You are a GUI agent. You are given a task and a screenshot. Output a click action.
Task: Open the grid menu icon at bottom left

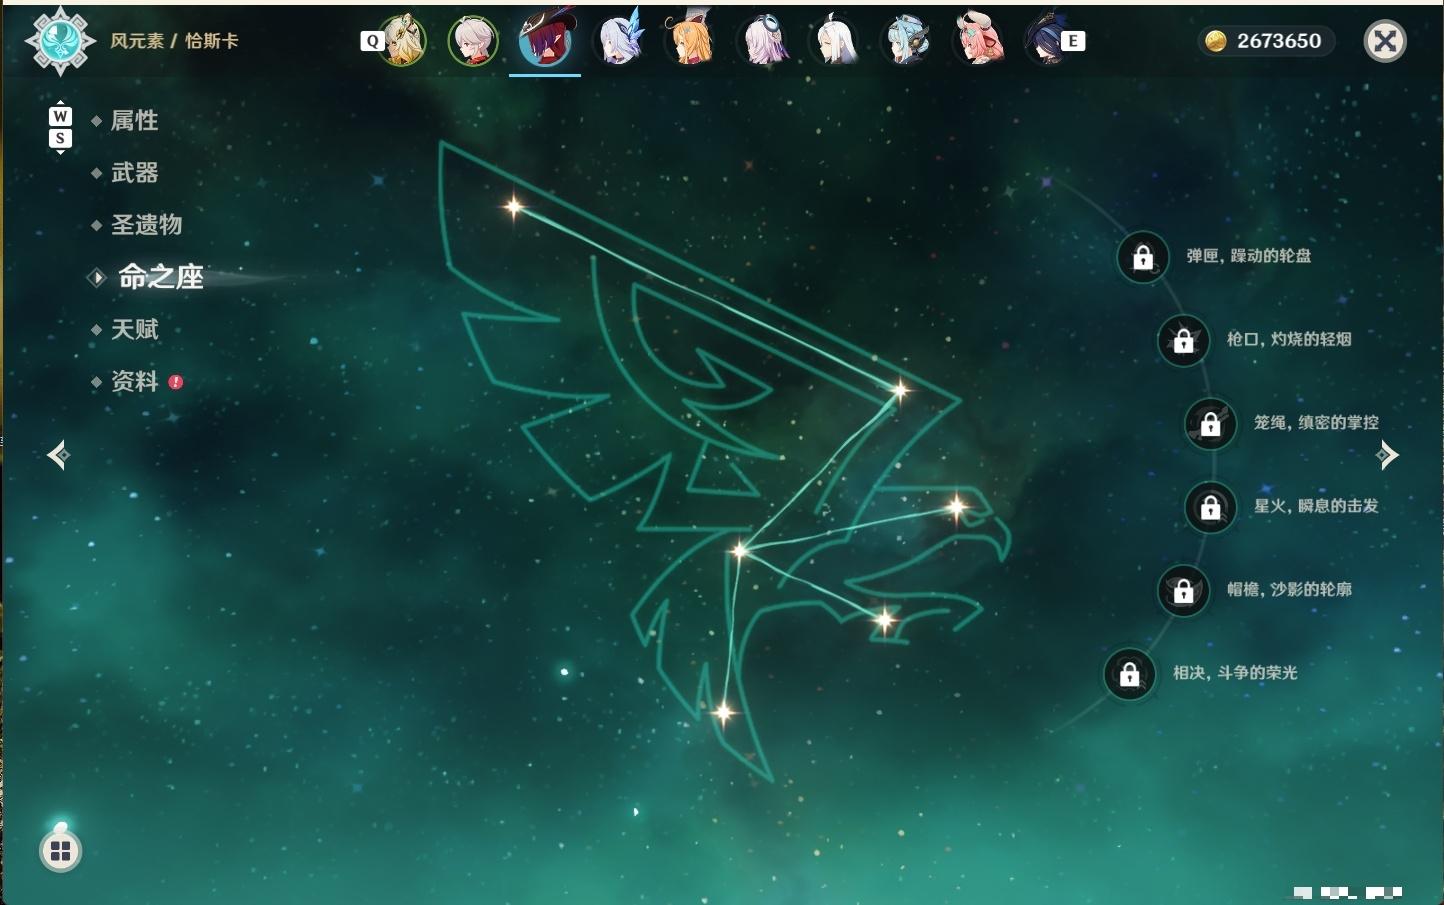click(60, 851)
